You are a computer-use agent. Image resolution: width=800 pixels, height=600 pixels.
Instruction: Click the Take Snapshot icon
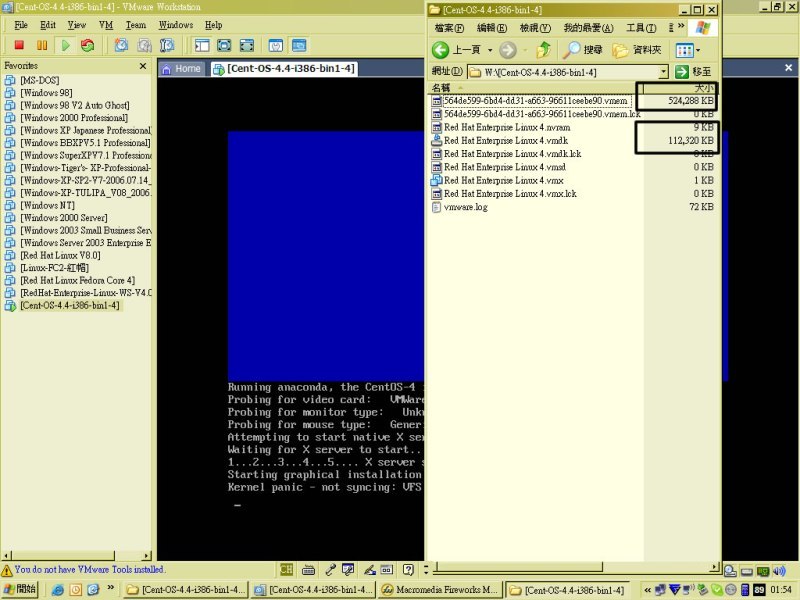click(x=121, y=45)
